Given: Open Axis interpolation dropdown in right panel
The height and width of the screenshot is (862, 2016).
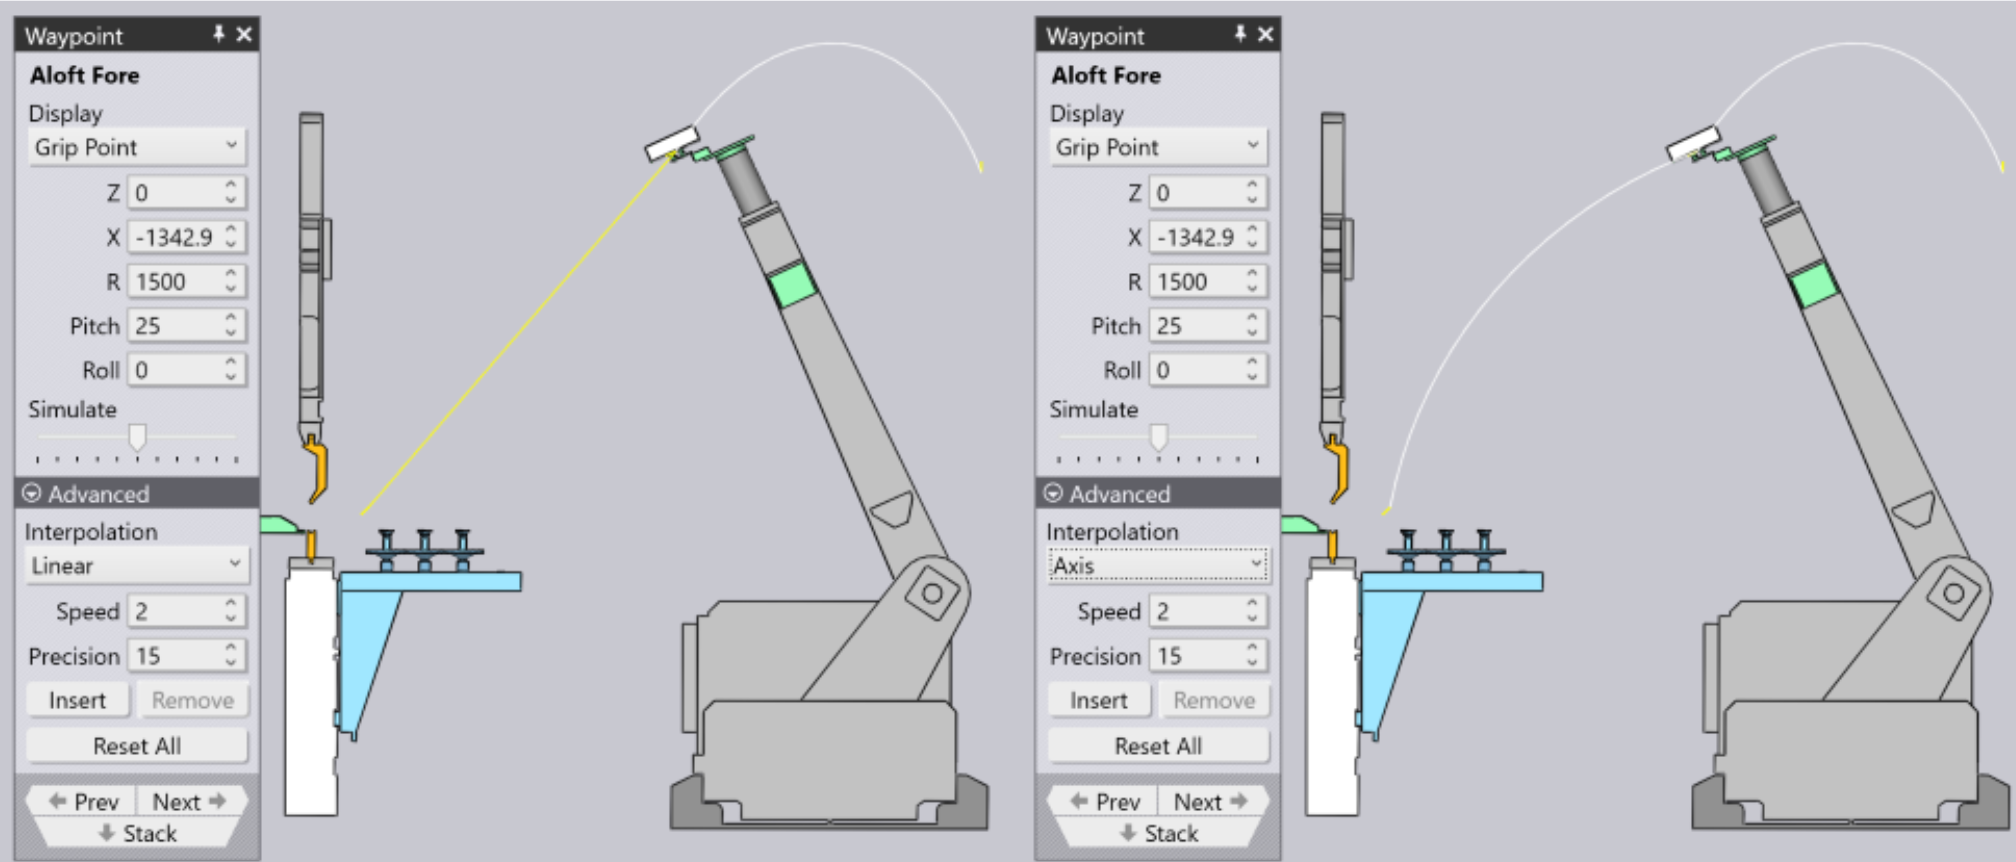Looking at the screenshot, I should point(1158,566).
